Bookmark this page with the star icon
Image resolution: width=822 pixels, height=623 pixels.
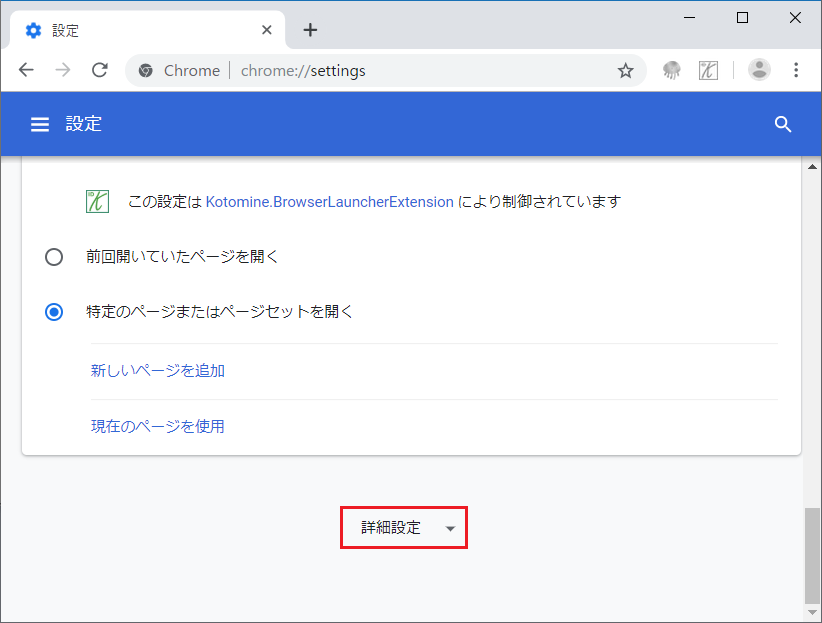coord(625,70)
